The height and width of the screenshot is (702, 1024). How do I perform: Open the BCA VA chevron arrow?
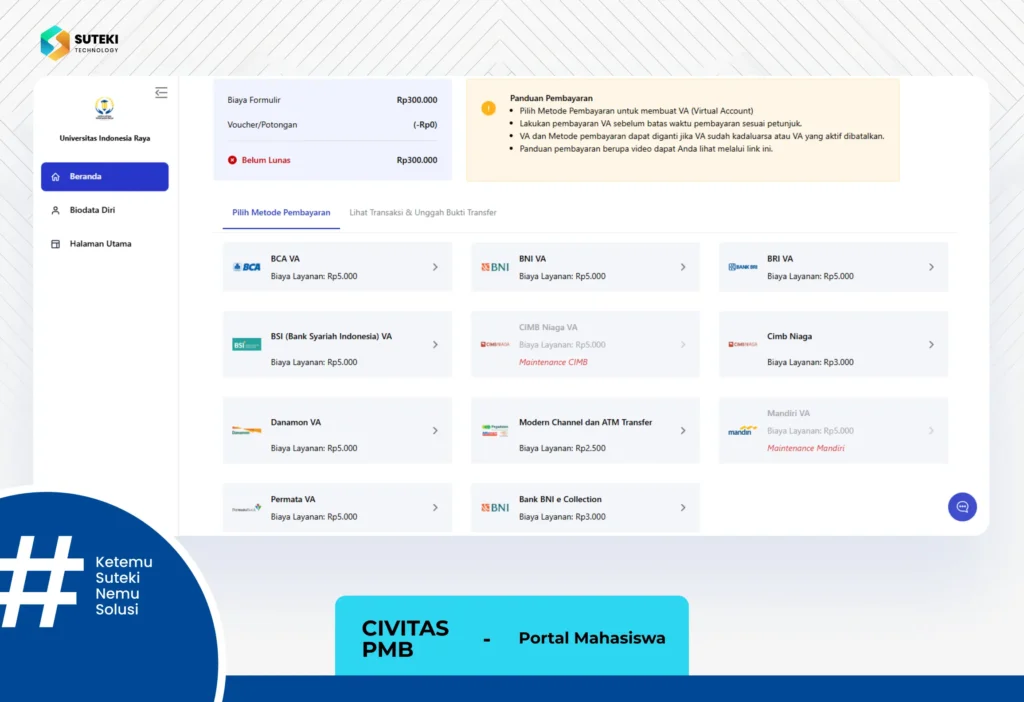click(435, 267)
